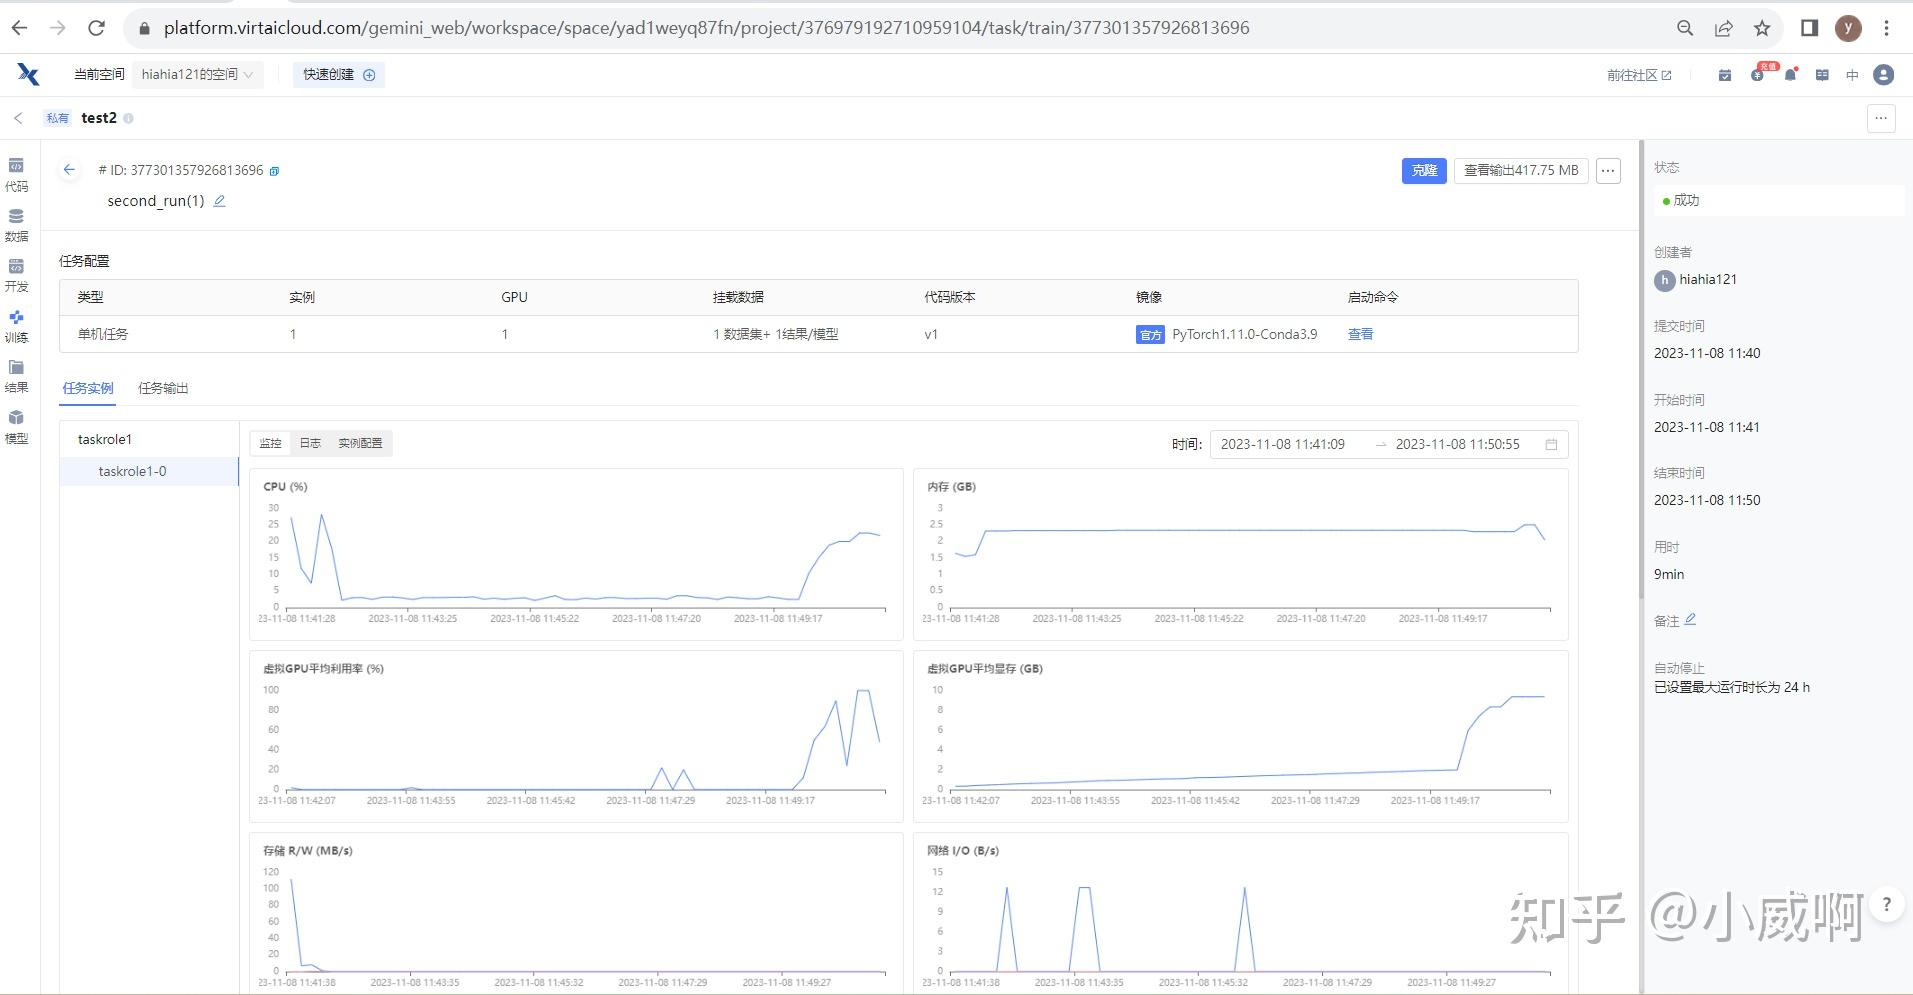
Task: Open the 开发 (develop) sidebar section
Action: pyautogui.click(x=16, y=275)
